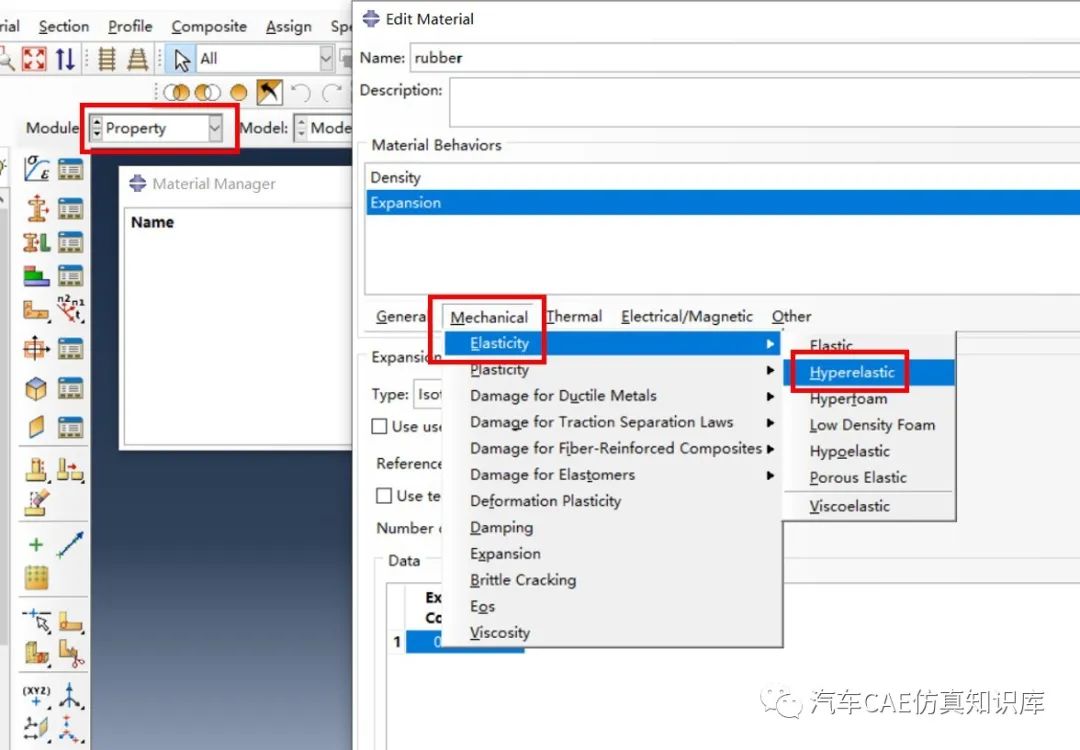The height and width of the screenshot is (750, 1080).
Task: Expand Damage for Fiber-Reinforced Composites submenu
Action: pyautogui.click(x=612, y=448)
